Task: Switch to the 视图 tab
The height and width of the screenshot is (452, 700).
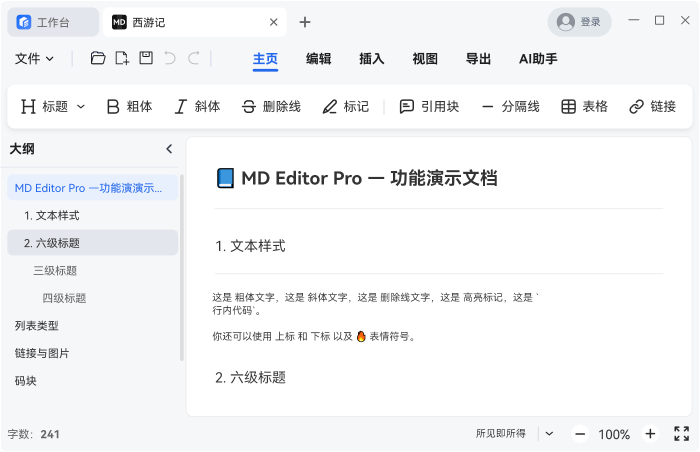Action: pos(425,59)
